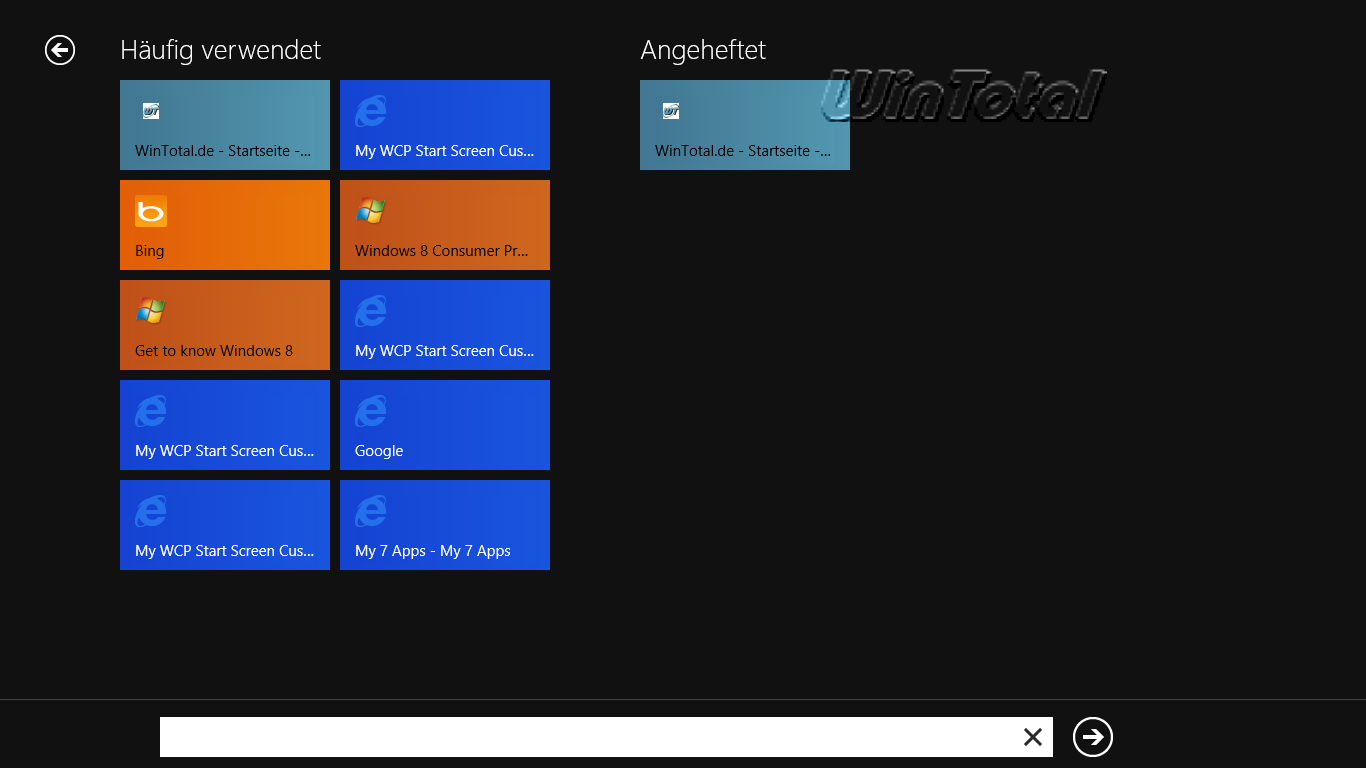This screenshot has height=768, width=1366.
Task: Open the Google tile
Action: pos(445,425)
